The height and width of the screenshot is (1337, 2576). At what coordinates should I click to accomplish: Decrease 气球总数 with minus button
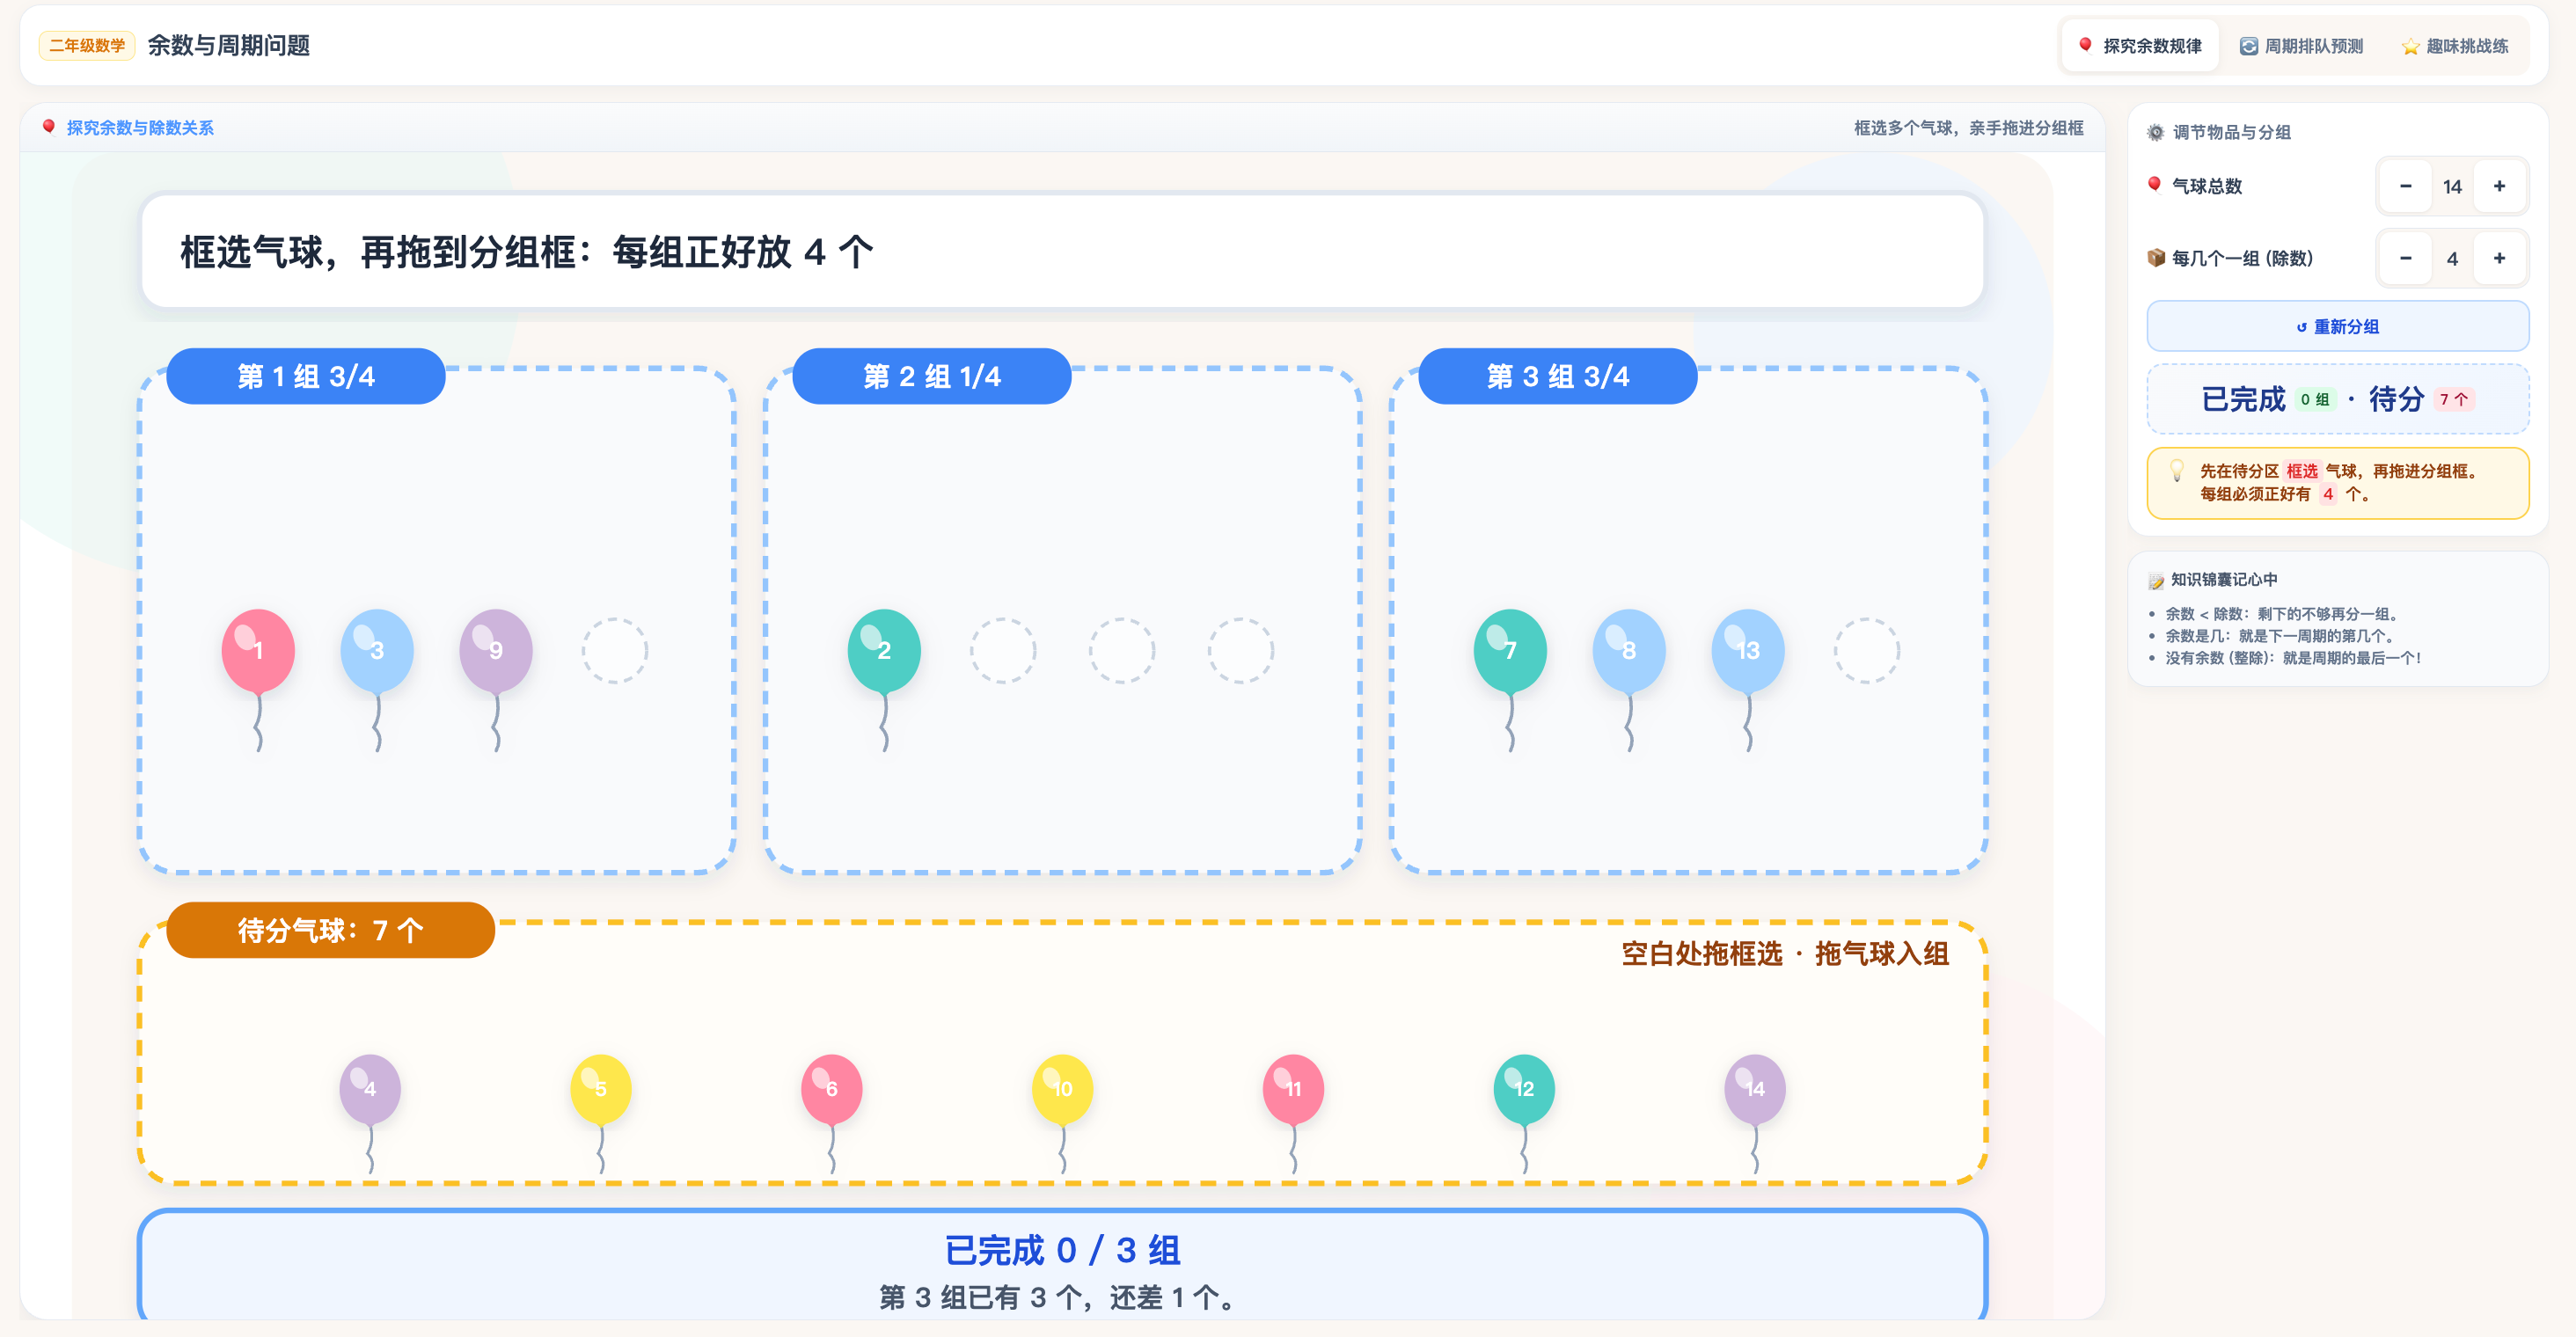pyautogui.click(x=2405, y=186)
